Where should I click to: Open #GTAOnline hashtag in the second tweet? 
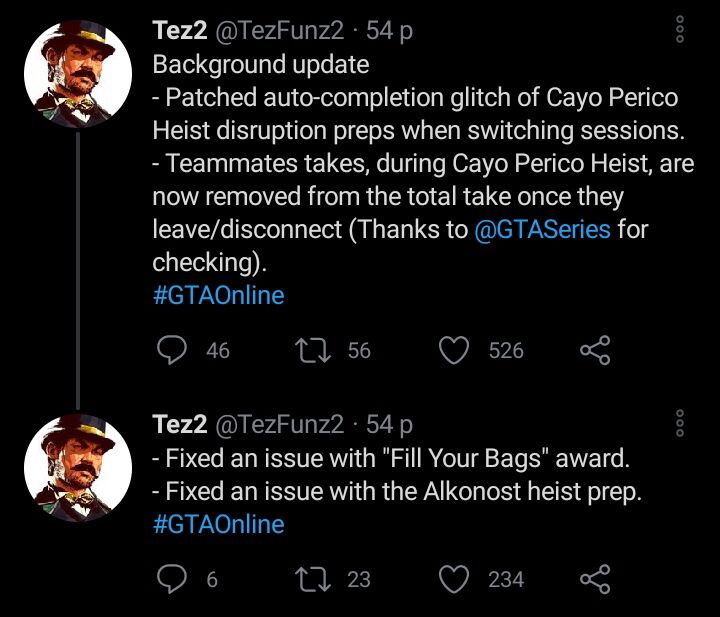tap(218, 524)
